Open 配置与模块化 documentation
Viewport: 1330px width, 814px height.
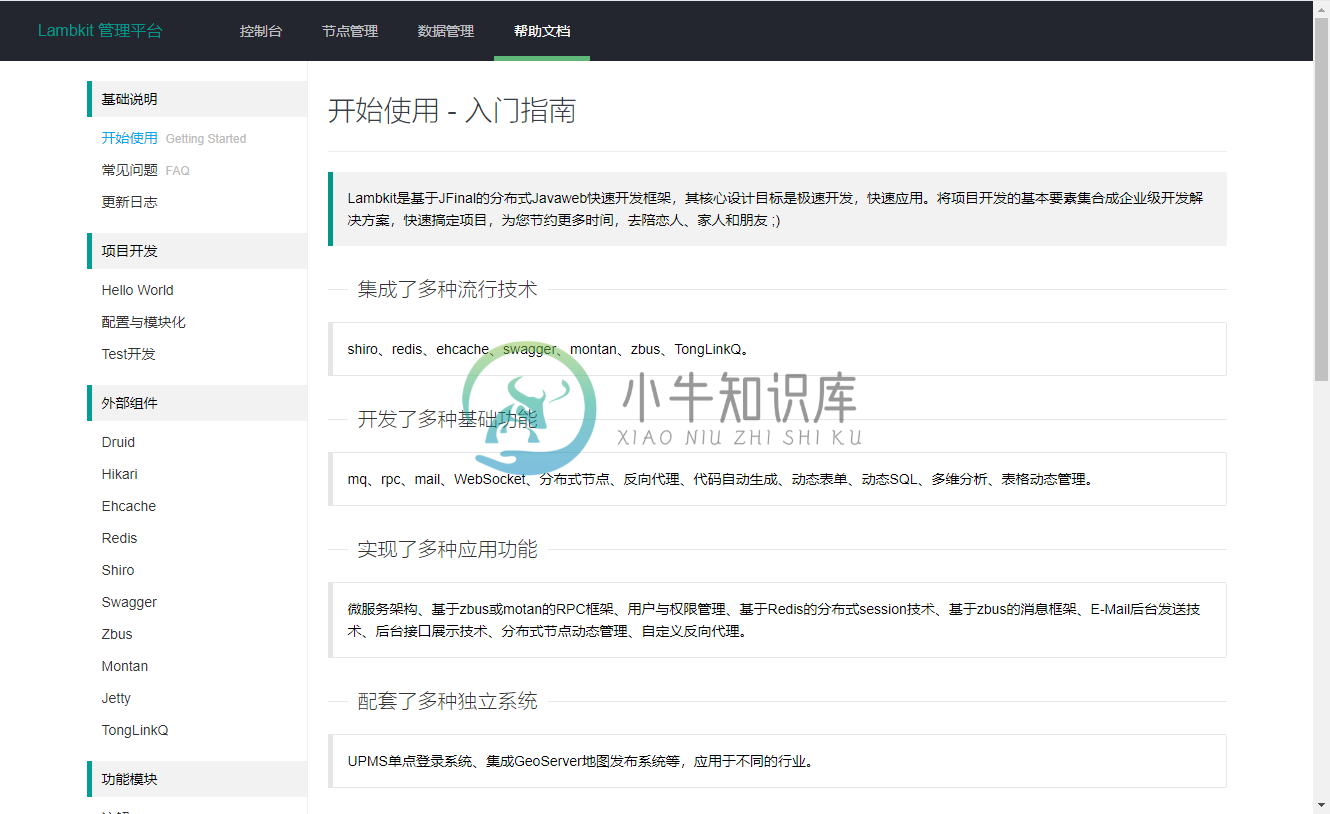(x=144, y=322)
